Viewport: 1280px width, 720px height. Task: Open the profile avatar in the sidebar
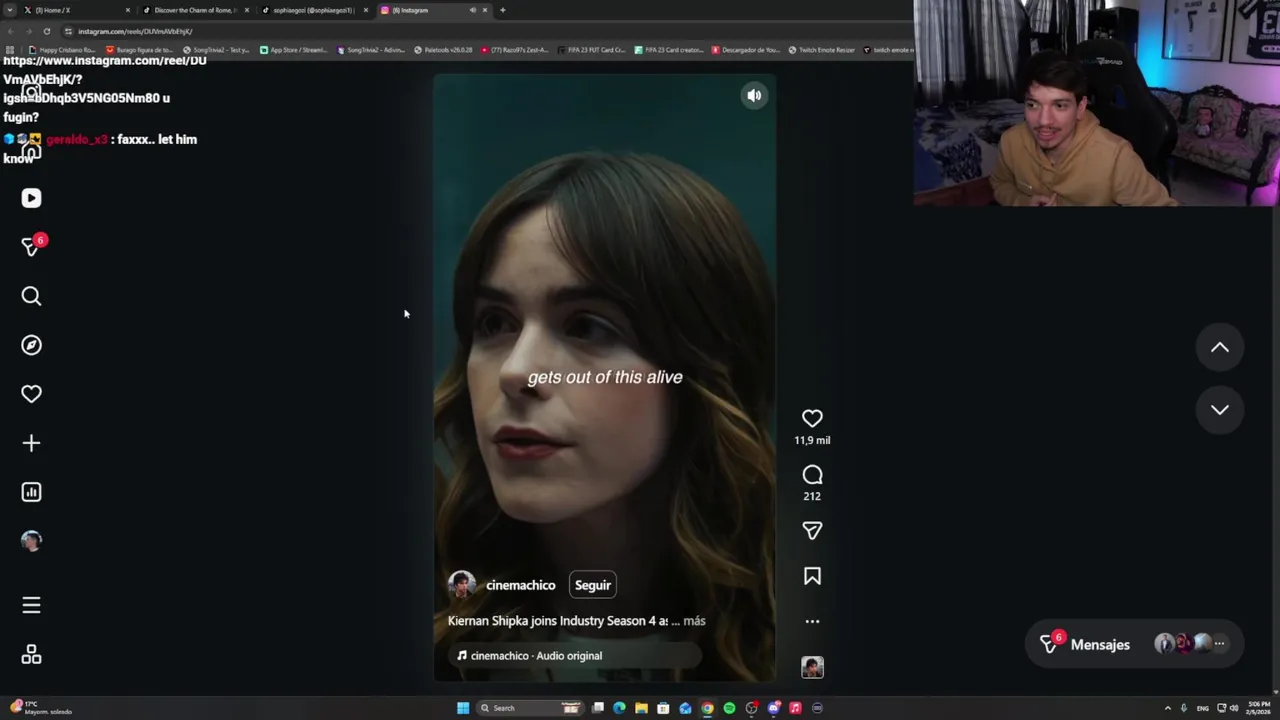(x=31, y=541)
